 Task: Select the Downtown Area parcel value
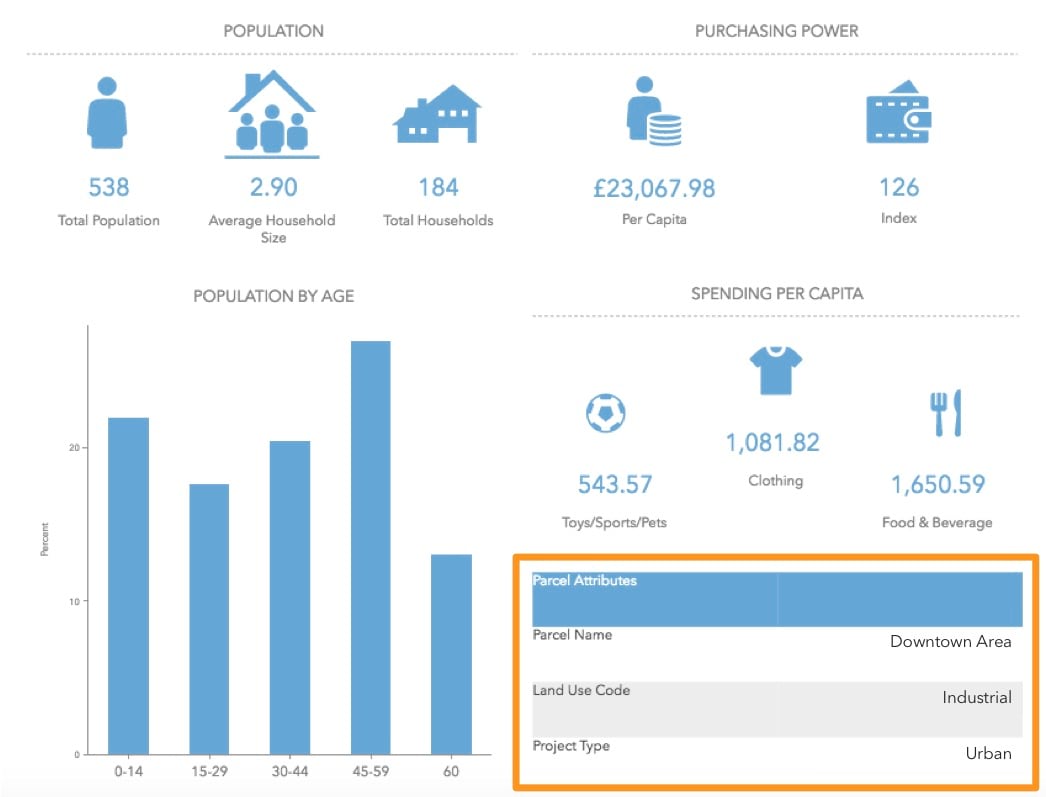[x=951, y=642]
